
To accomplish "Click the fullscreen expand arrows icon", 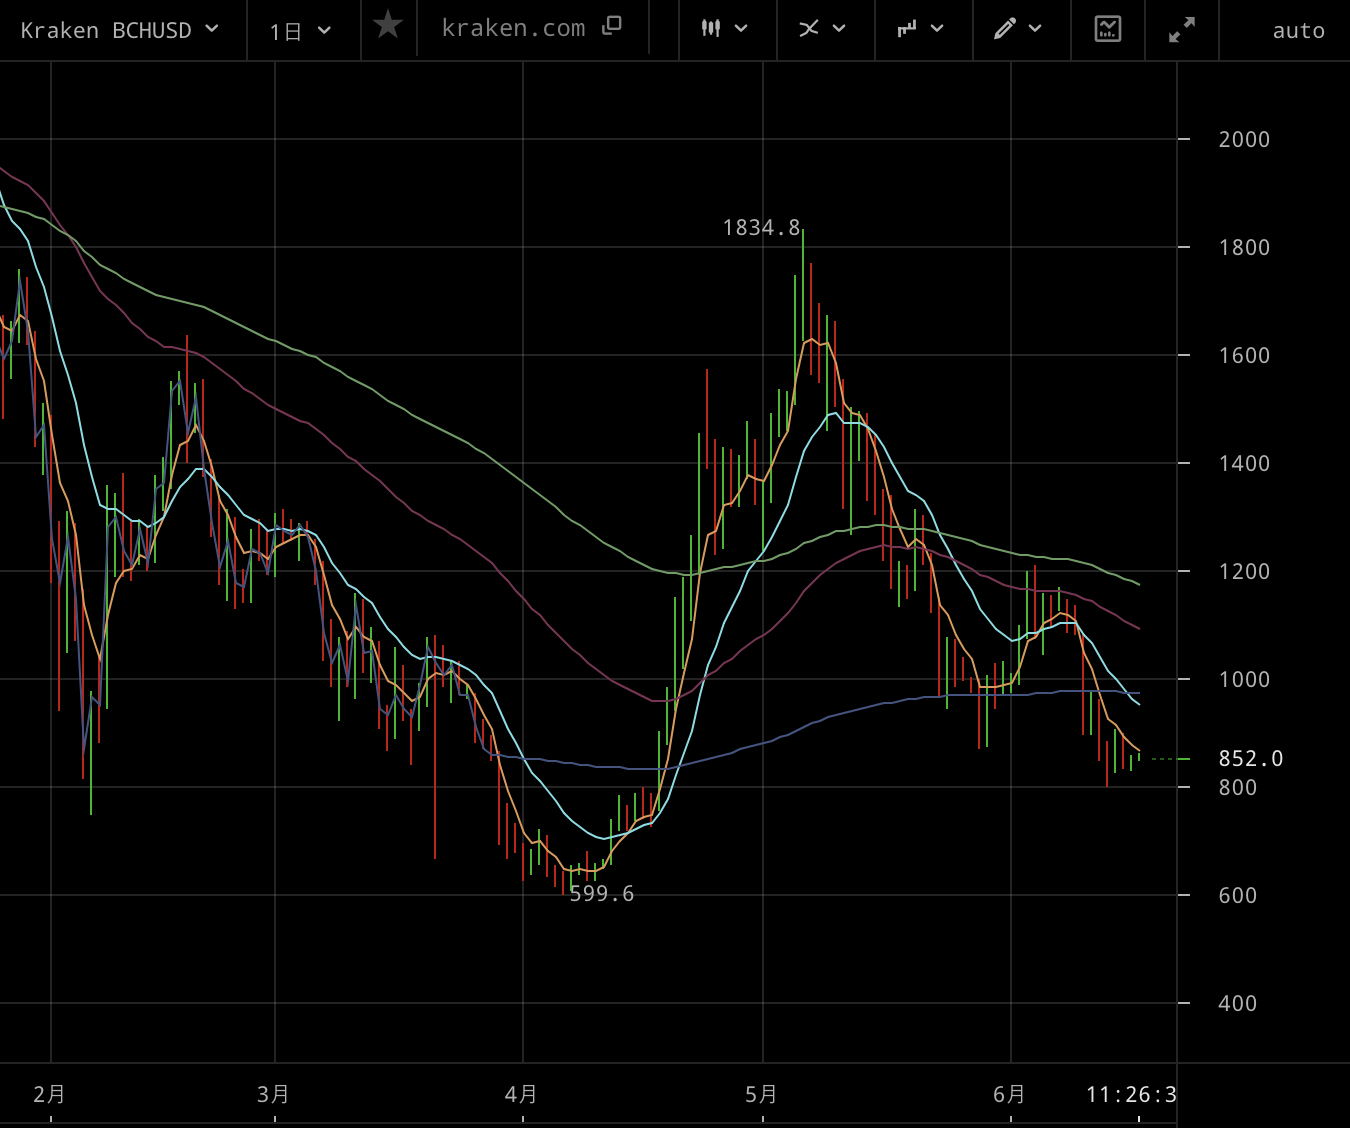I will 1182,30.
